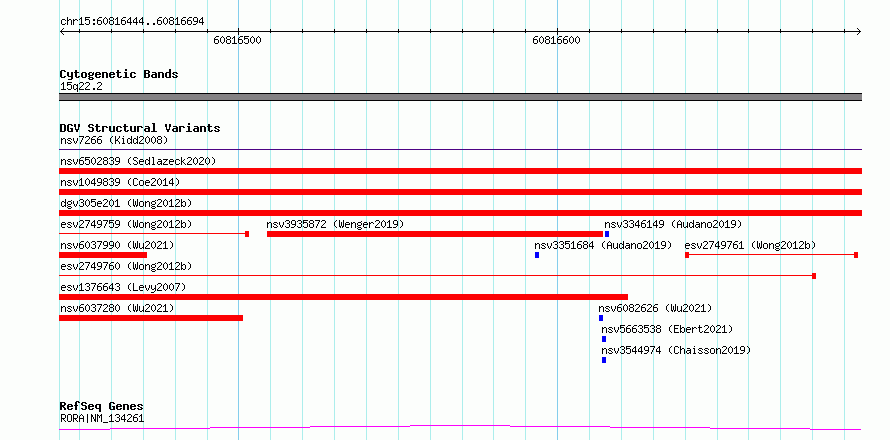The width and height of the screenshot is (890, 440).
Task: Click the 60816500 ruler position label
Action: pyautogui.click(x=237, y=40)
